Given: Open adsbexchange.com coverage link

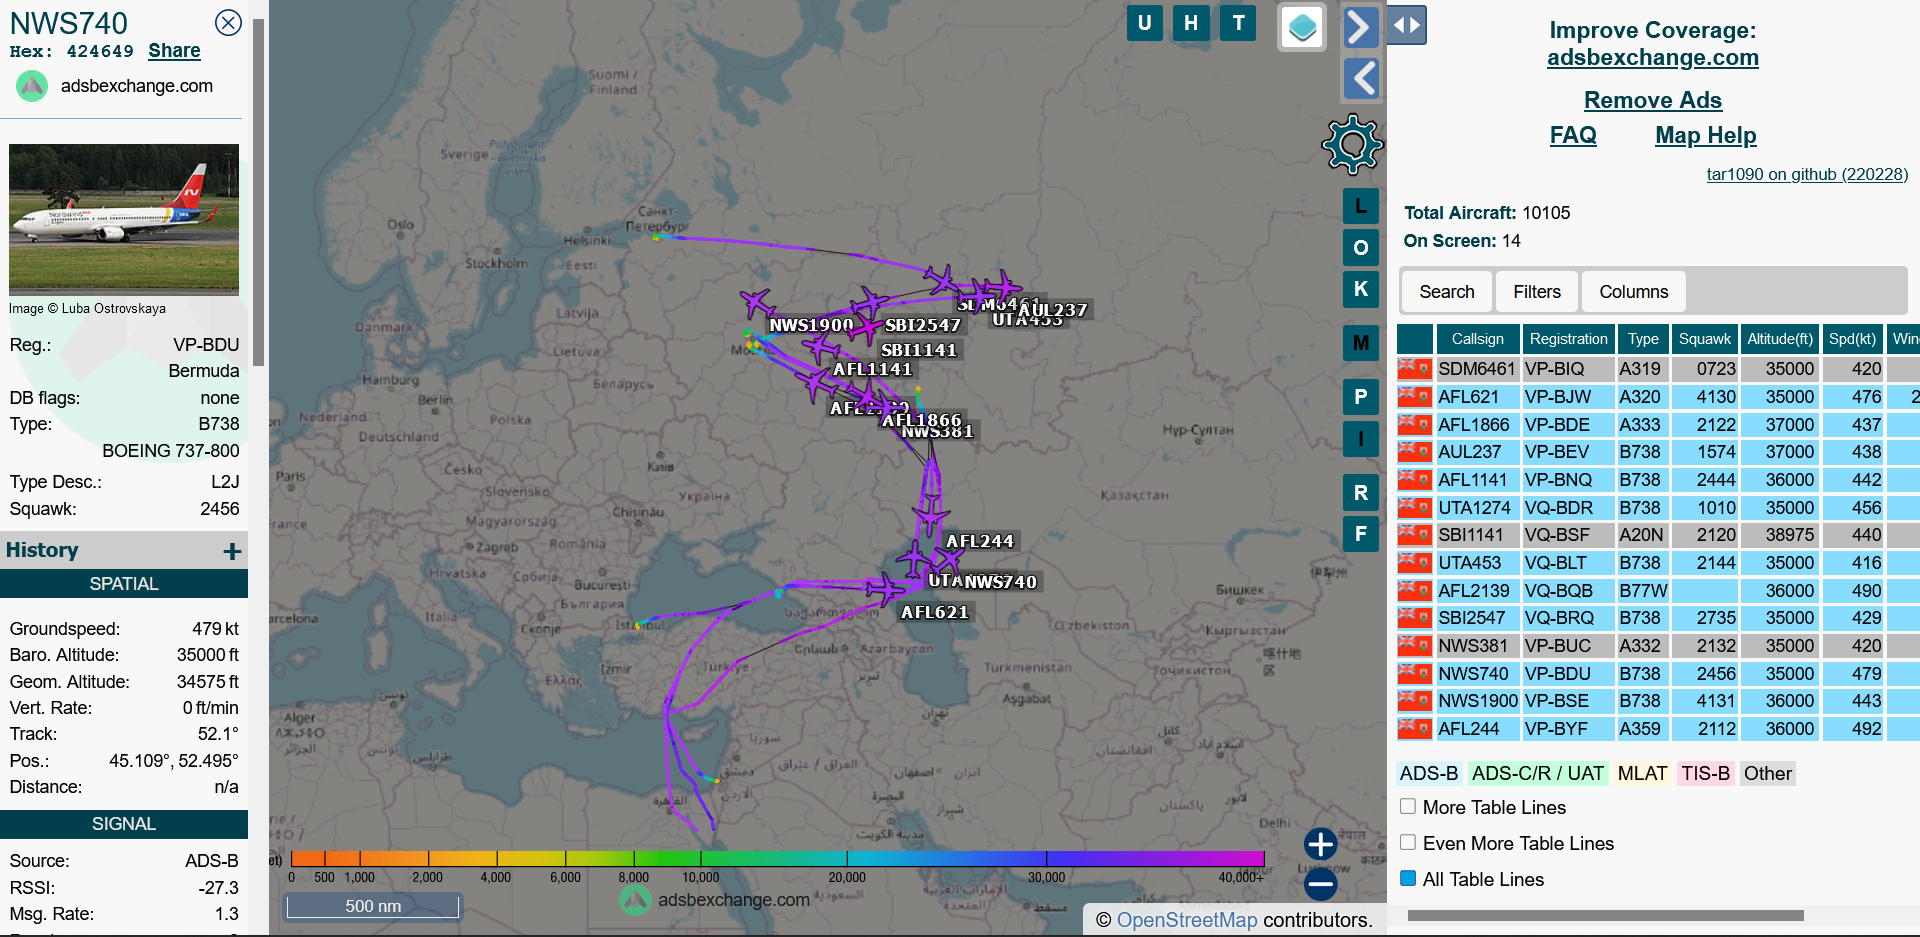Looking at the screenshot, I should click(x=1652, y=58).
